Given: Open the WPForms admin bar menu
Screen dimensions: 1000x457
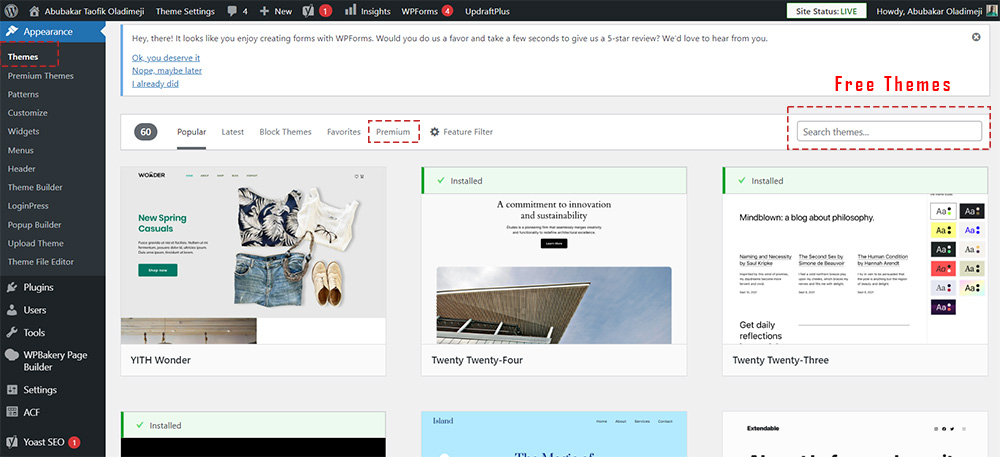Looking at the screenshot, I should coord(427,11).
